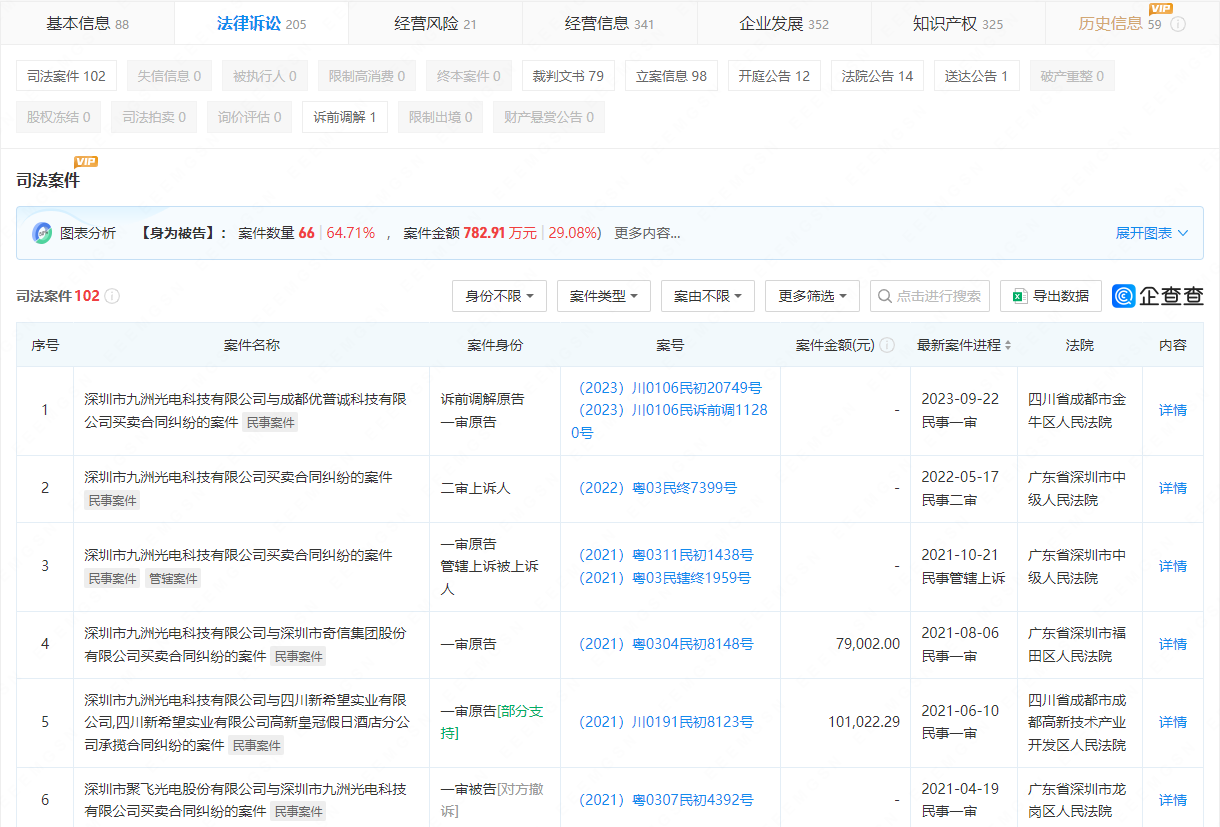Select 裁判文书 79 sub-category

point(567,76)
